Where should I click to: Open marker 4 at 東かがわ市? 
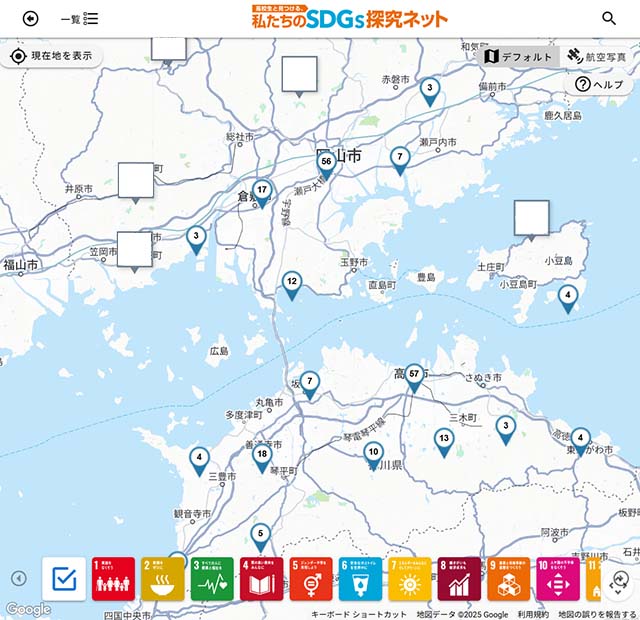click(x=580, y=442)
